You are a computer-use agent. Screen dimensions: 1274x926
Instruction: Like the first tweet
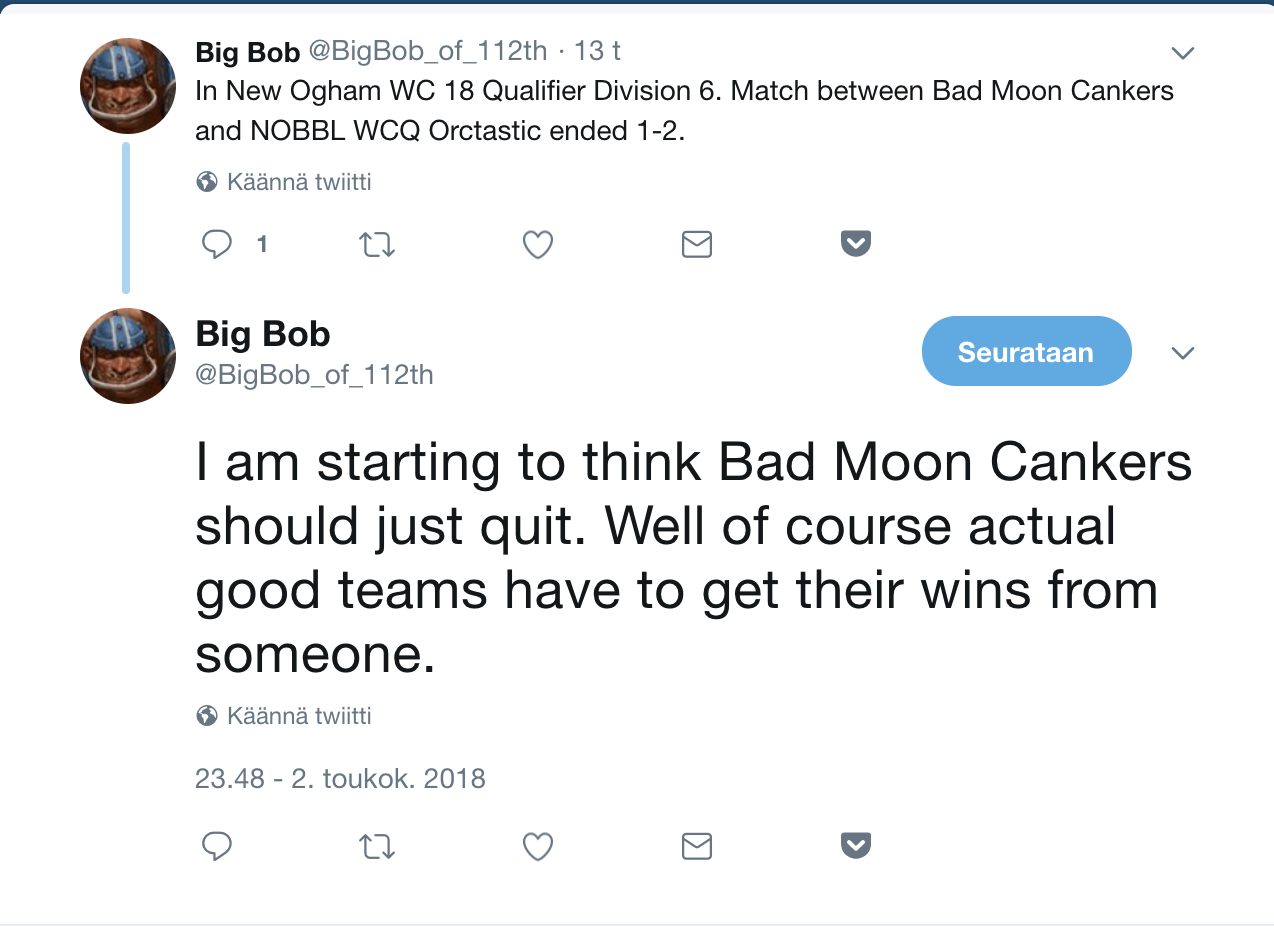[537, 244]
